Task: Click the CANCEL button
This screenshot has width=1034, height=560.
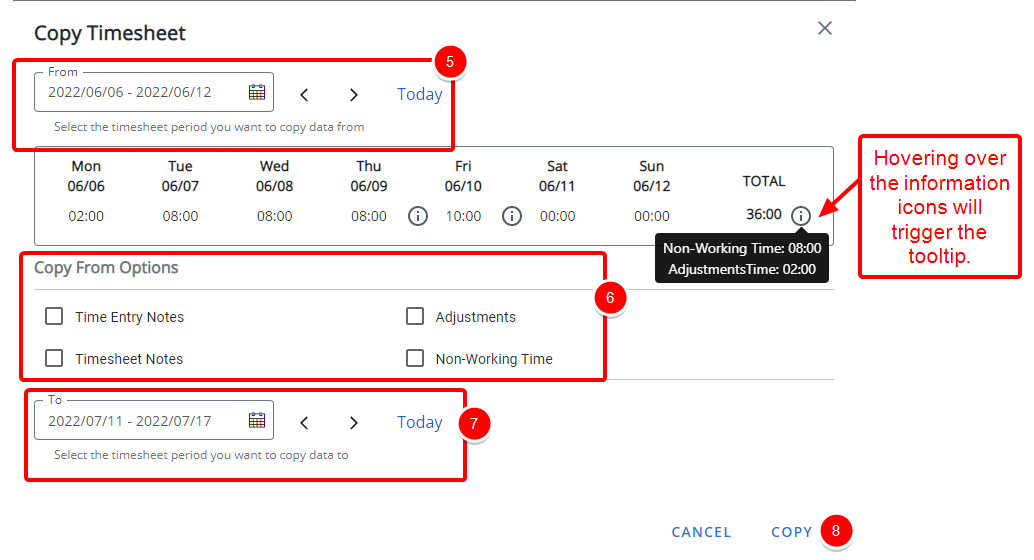Action: click(701, 532)
